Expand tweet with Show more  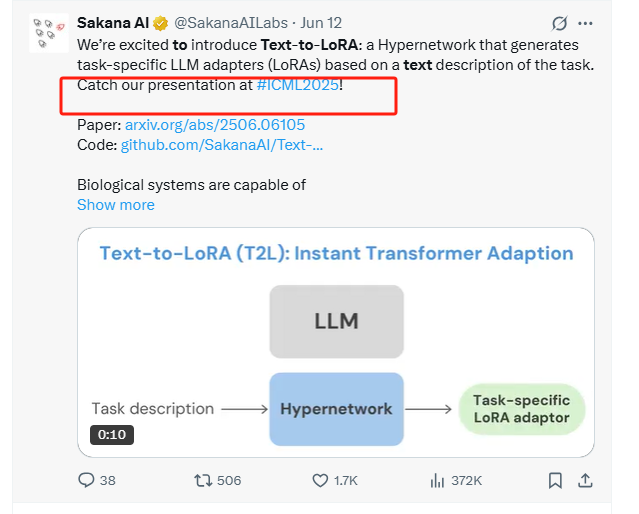coord(116,205)
